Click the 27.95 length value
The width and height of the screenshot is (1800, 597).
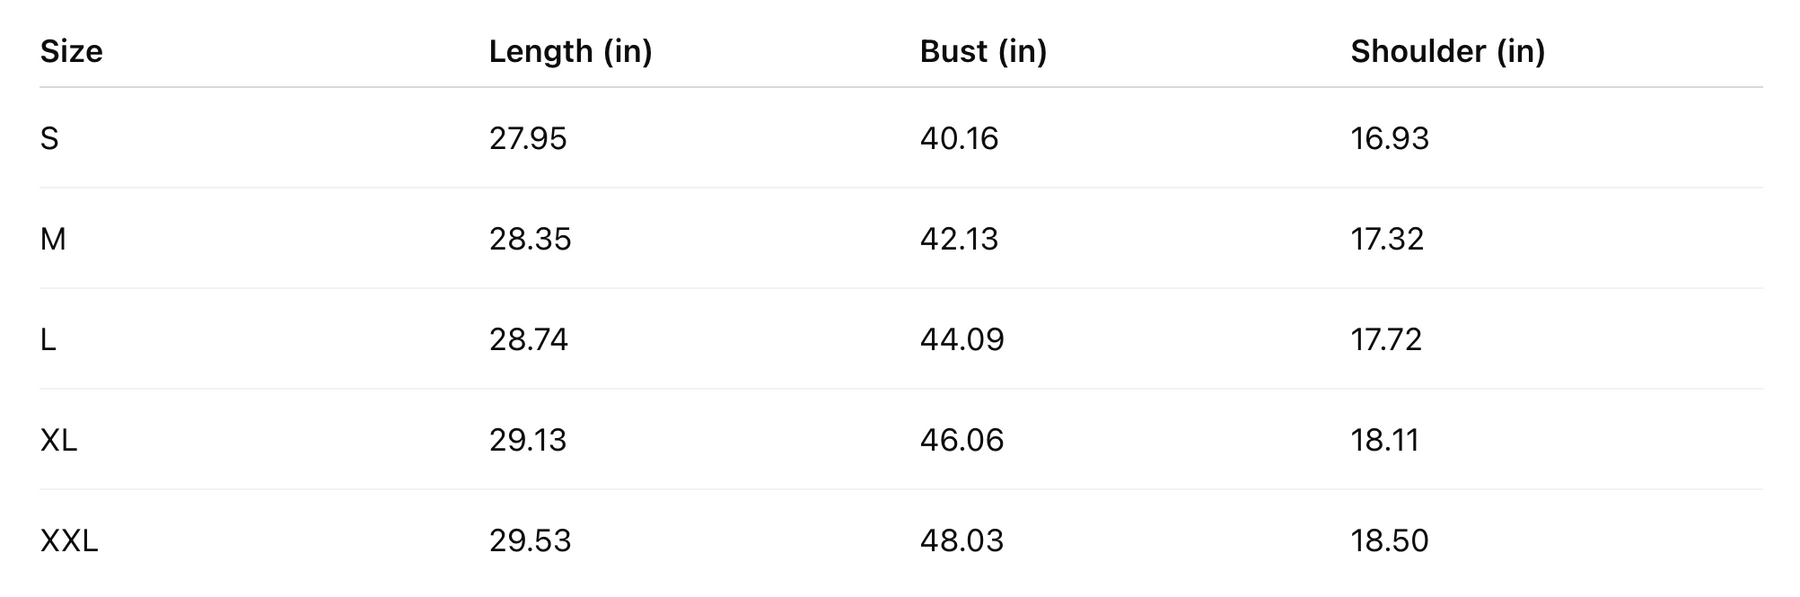click(x=527, y=138)
